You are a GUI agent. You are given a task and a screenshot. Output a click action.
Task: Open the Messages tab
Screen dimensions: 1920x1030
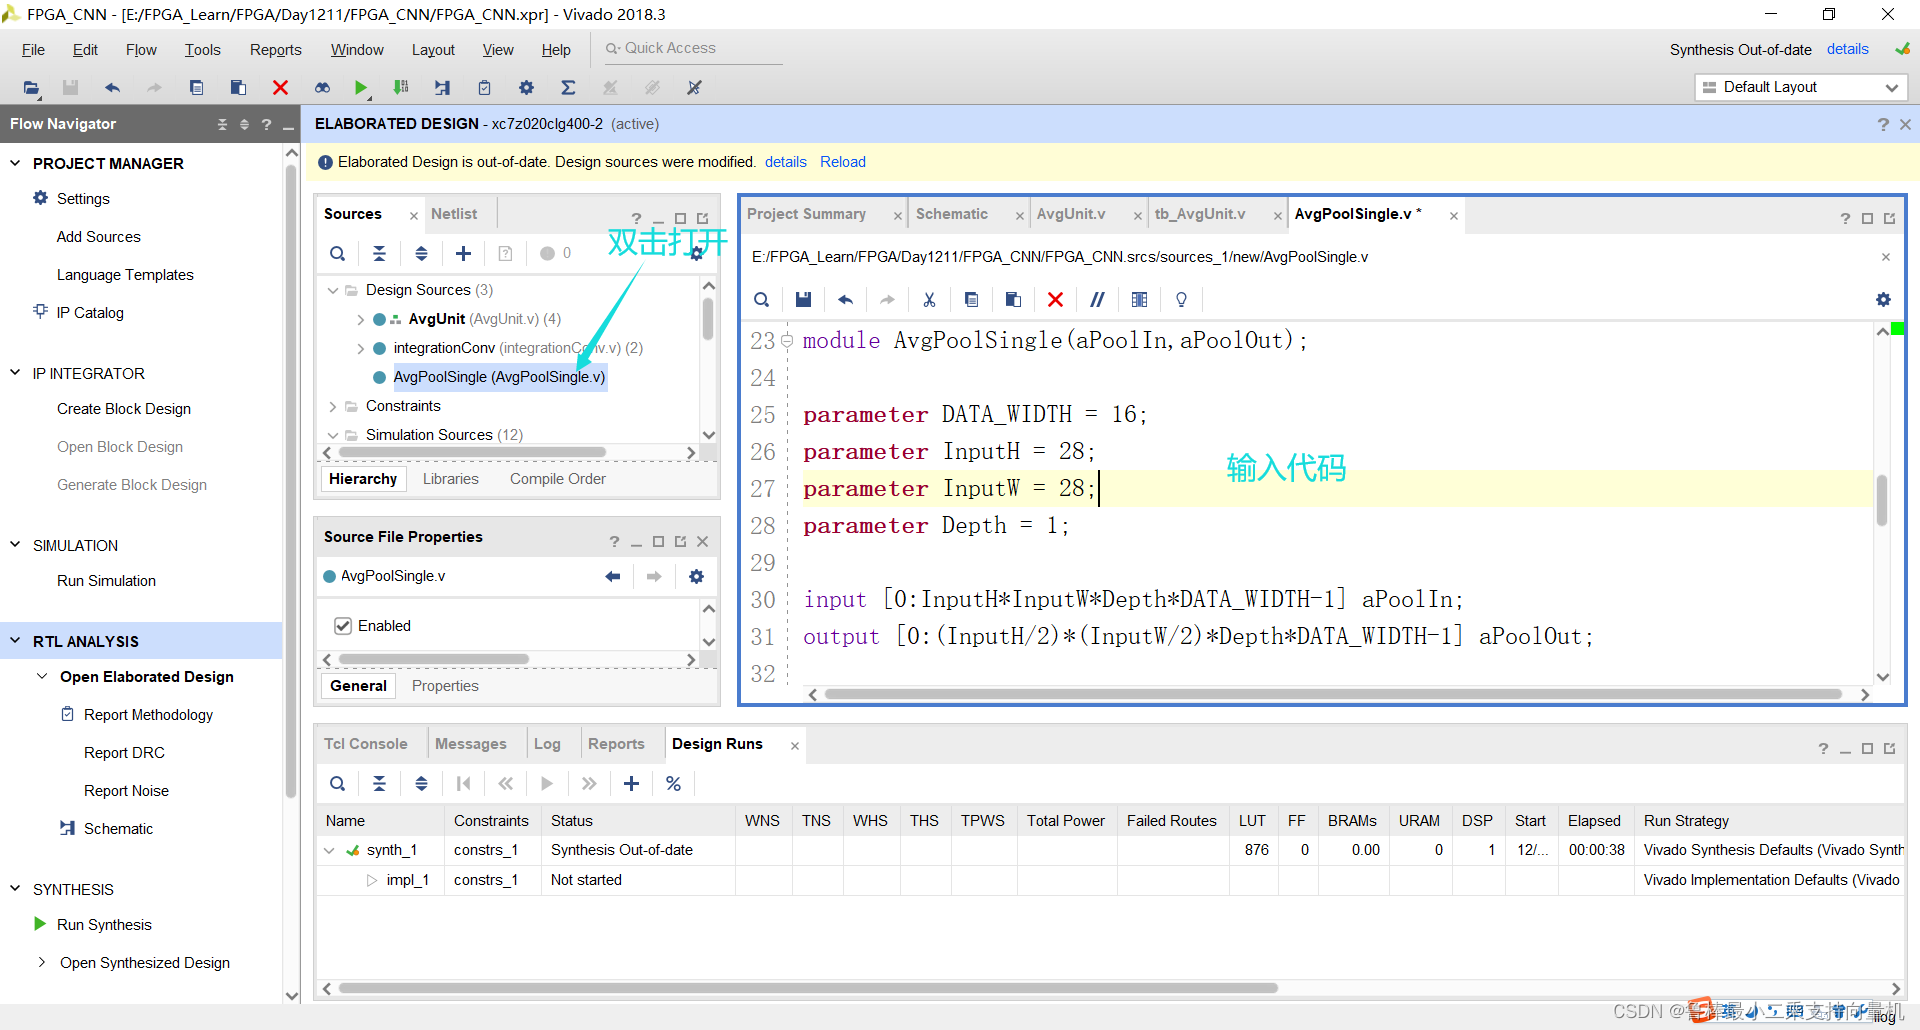coord(470,744)
